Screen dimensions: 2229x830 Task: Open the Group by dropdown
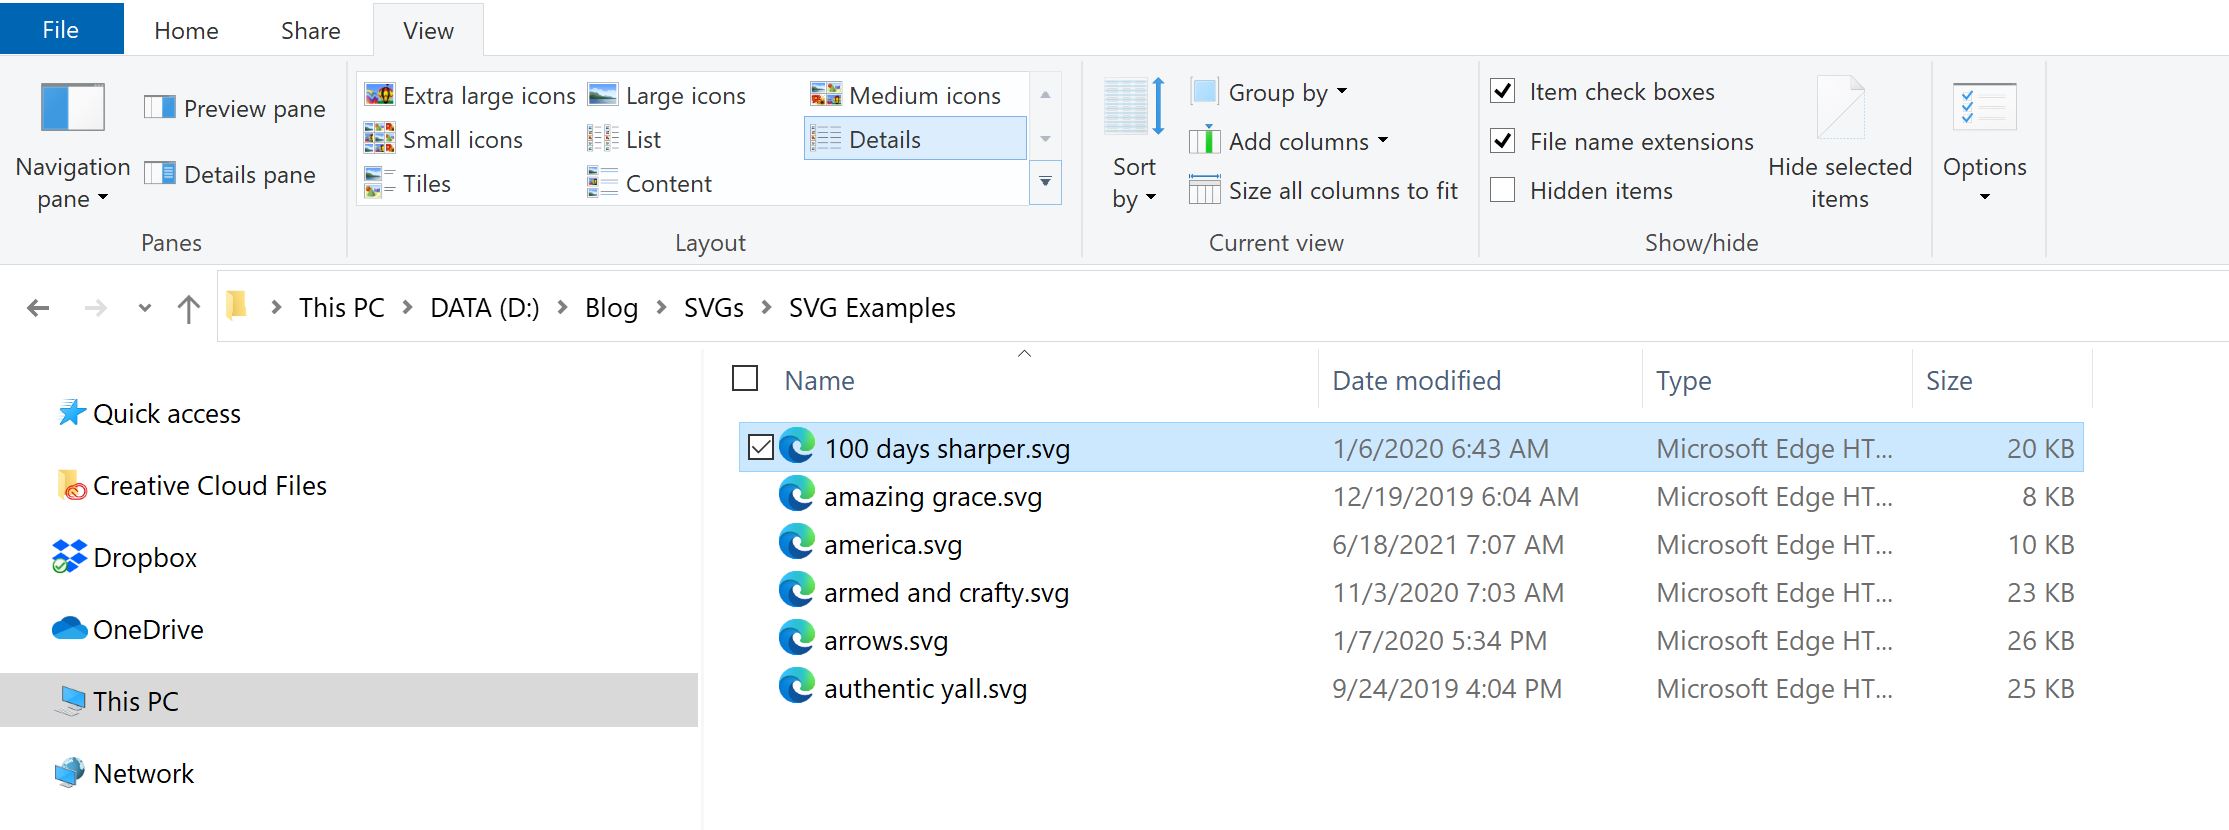pyautogui.click(x=1271, y=91)
